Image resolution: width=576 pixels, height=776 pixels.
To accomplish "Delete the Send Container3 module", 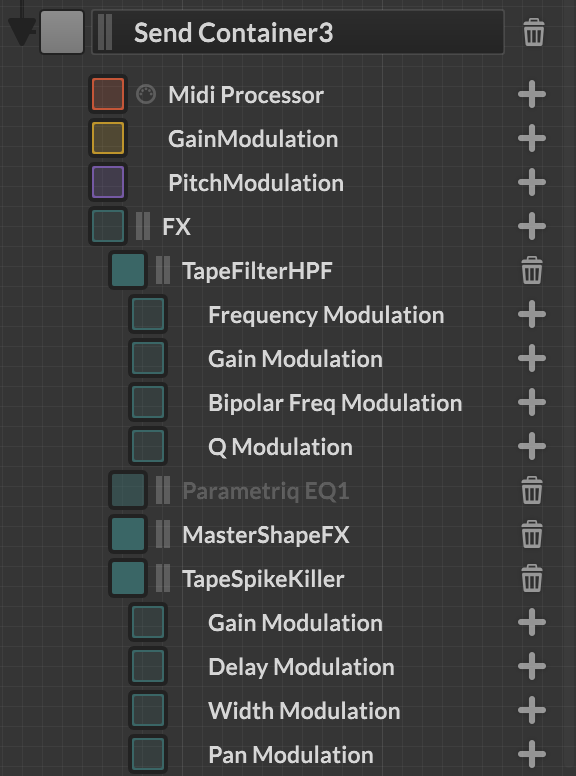I will click(533, 33).
